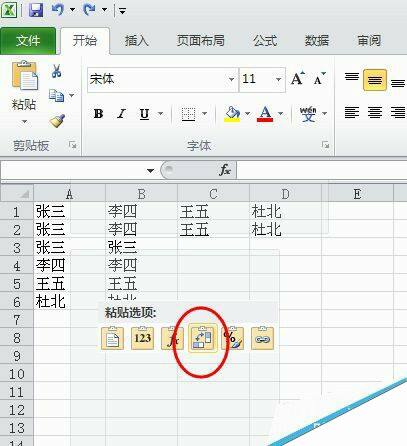Choose the paste Values 123 icon

142,338
